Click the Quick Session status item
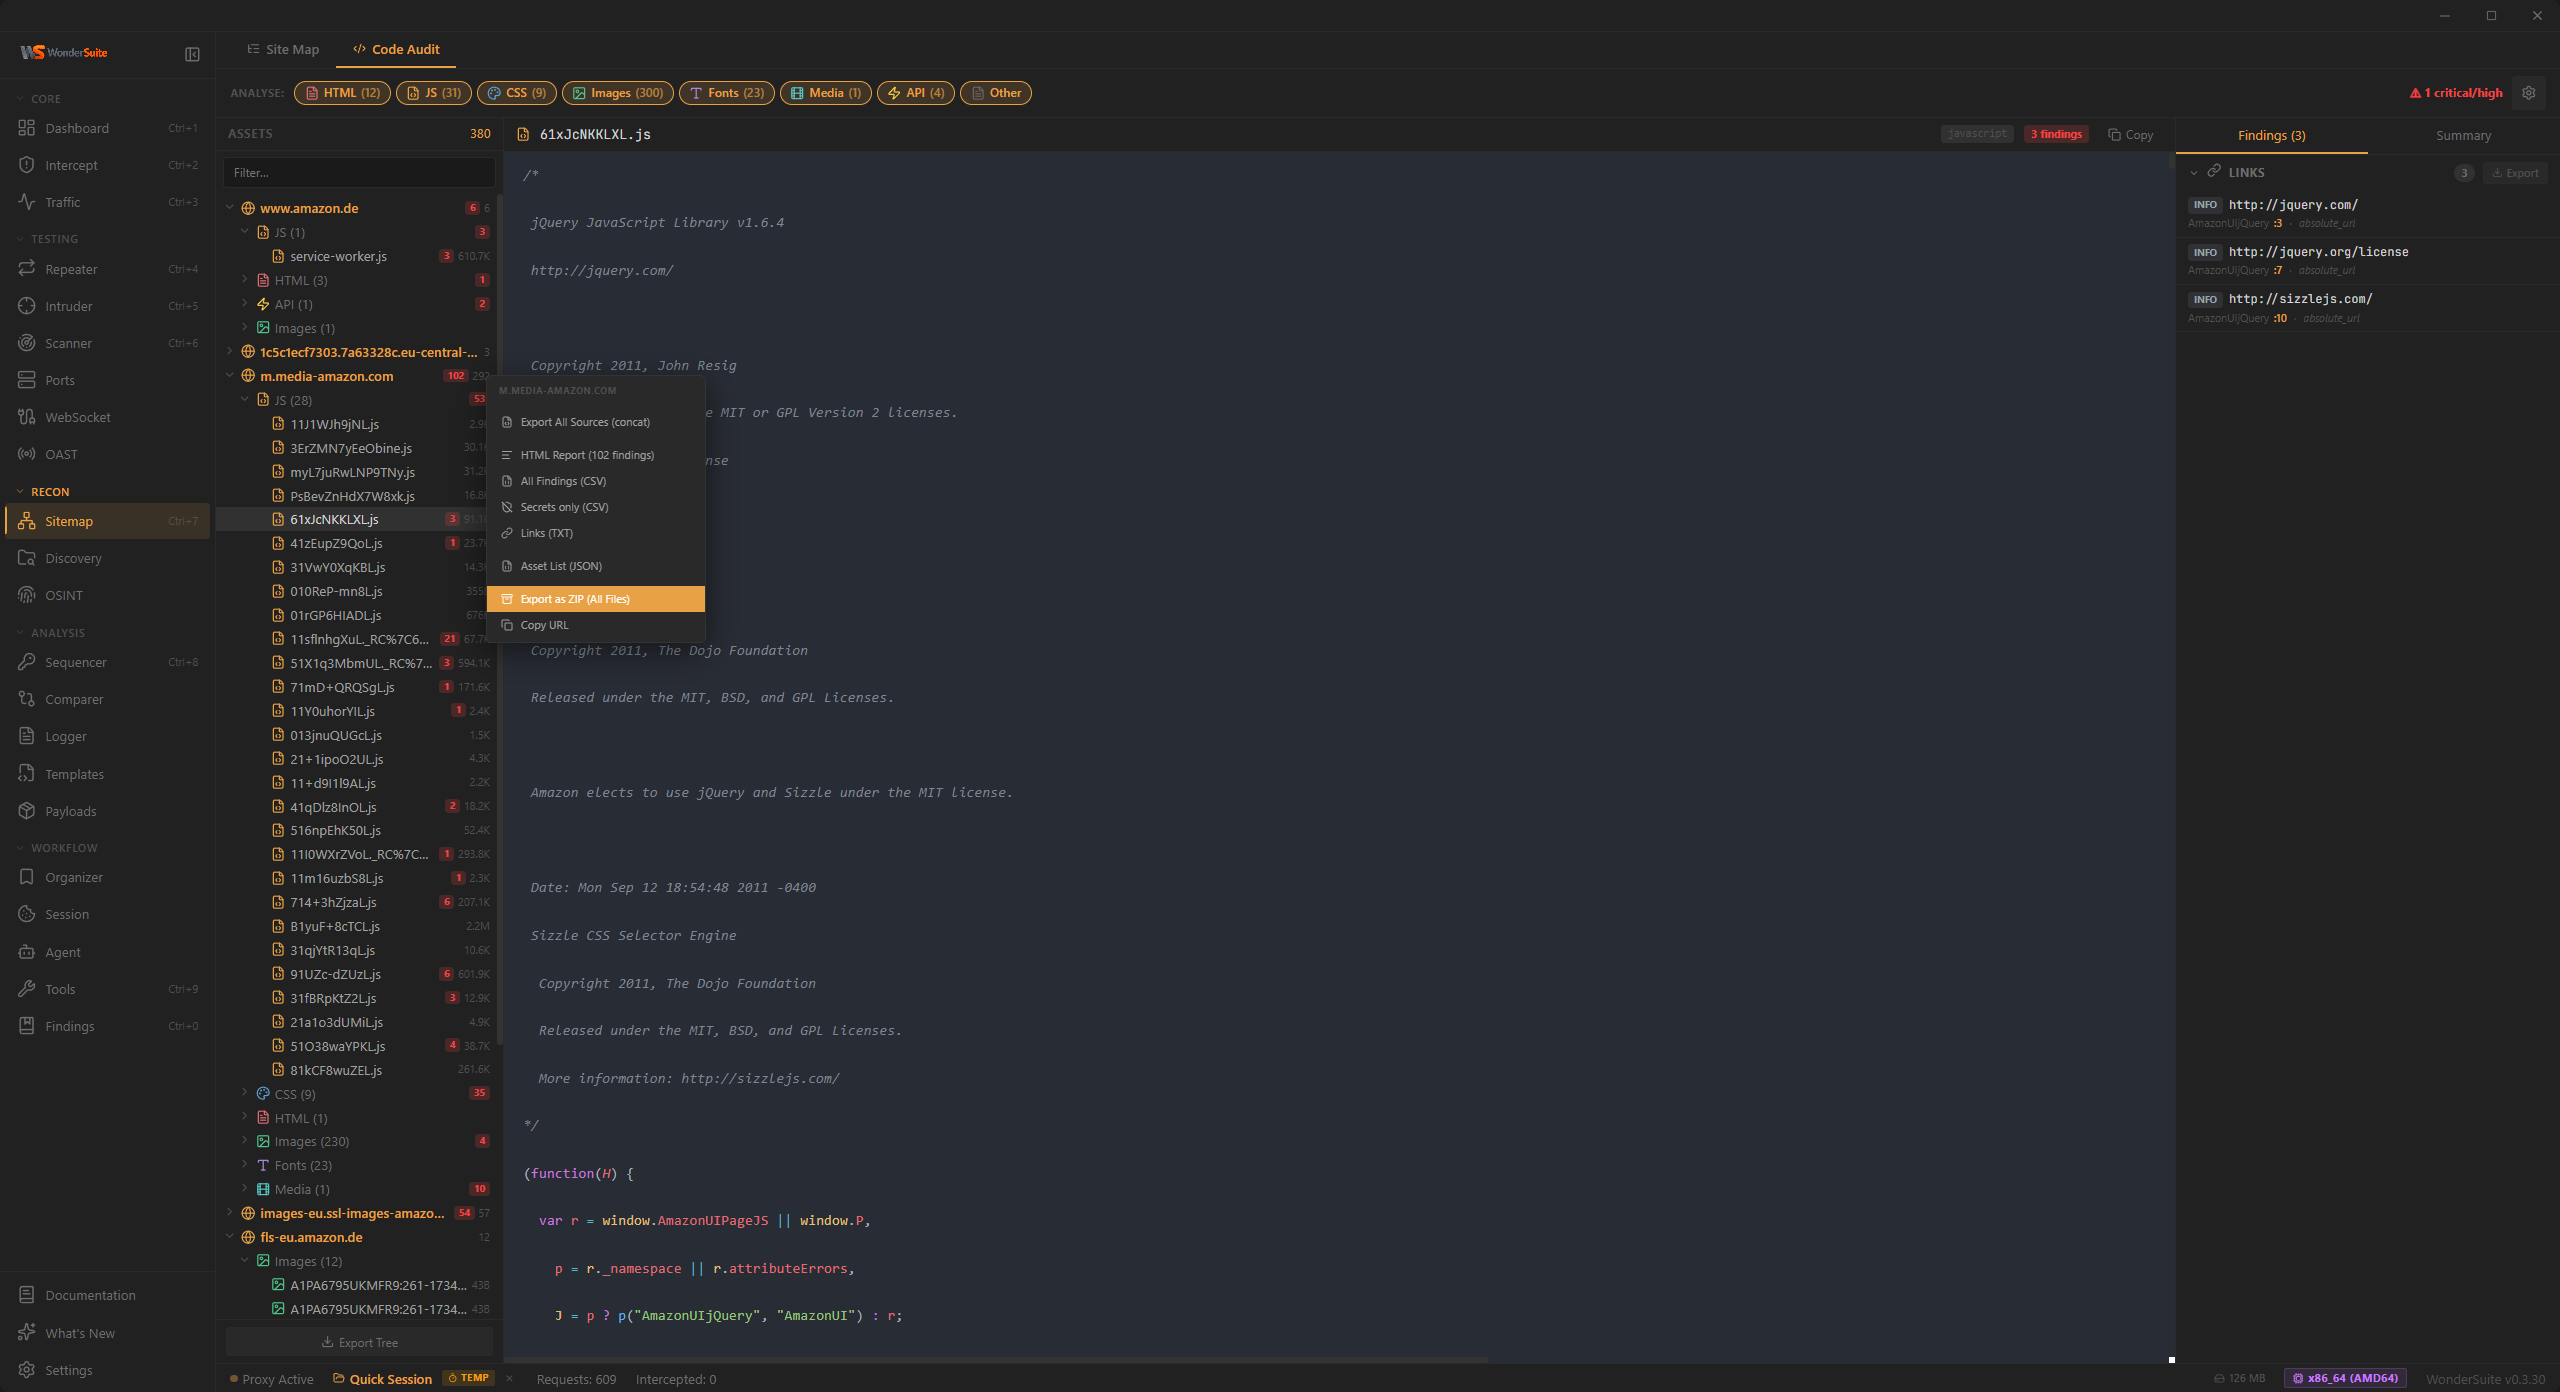2560x1392 pixels. tap(383, 1379)
